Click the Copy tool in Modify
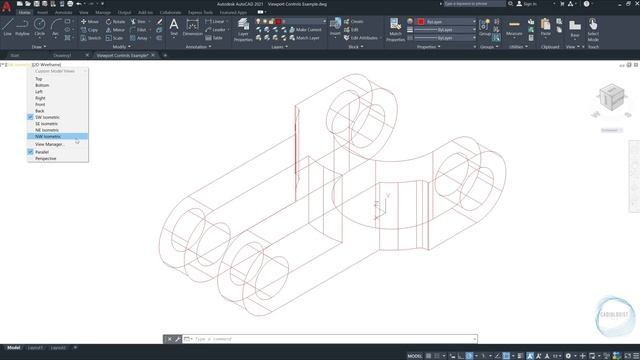The height and width of the screenshot is (360, 640). click(89, 30)
